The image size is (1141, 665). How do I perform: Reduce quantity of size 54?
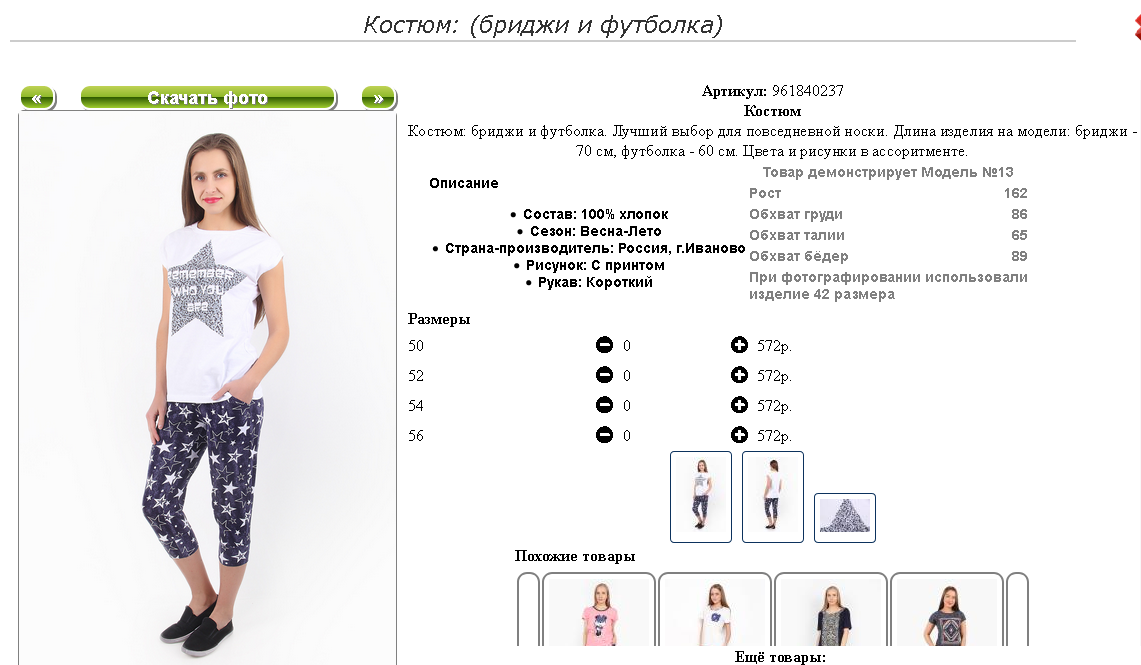point(604,405)
